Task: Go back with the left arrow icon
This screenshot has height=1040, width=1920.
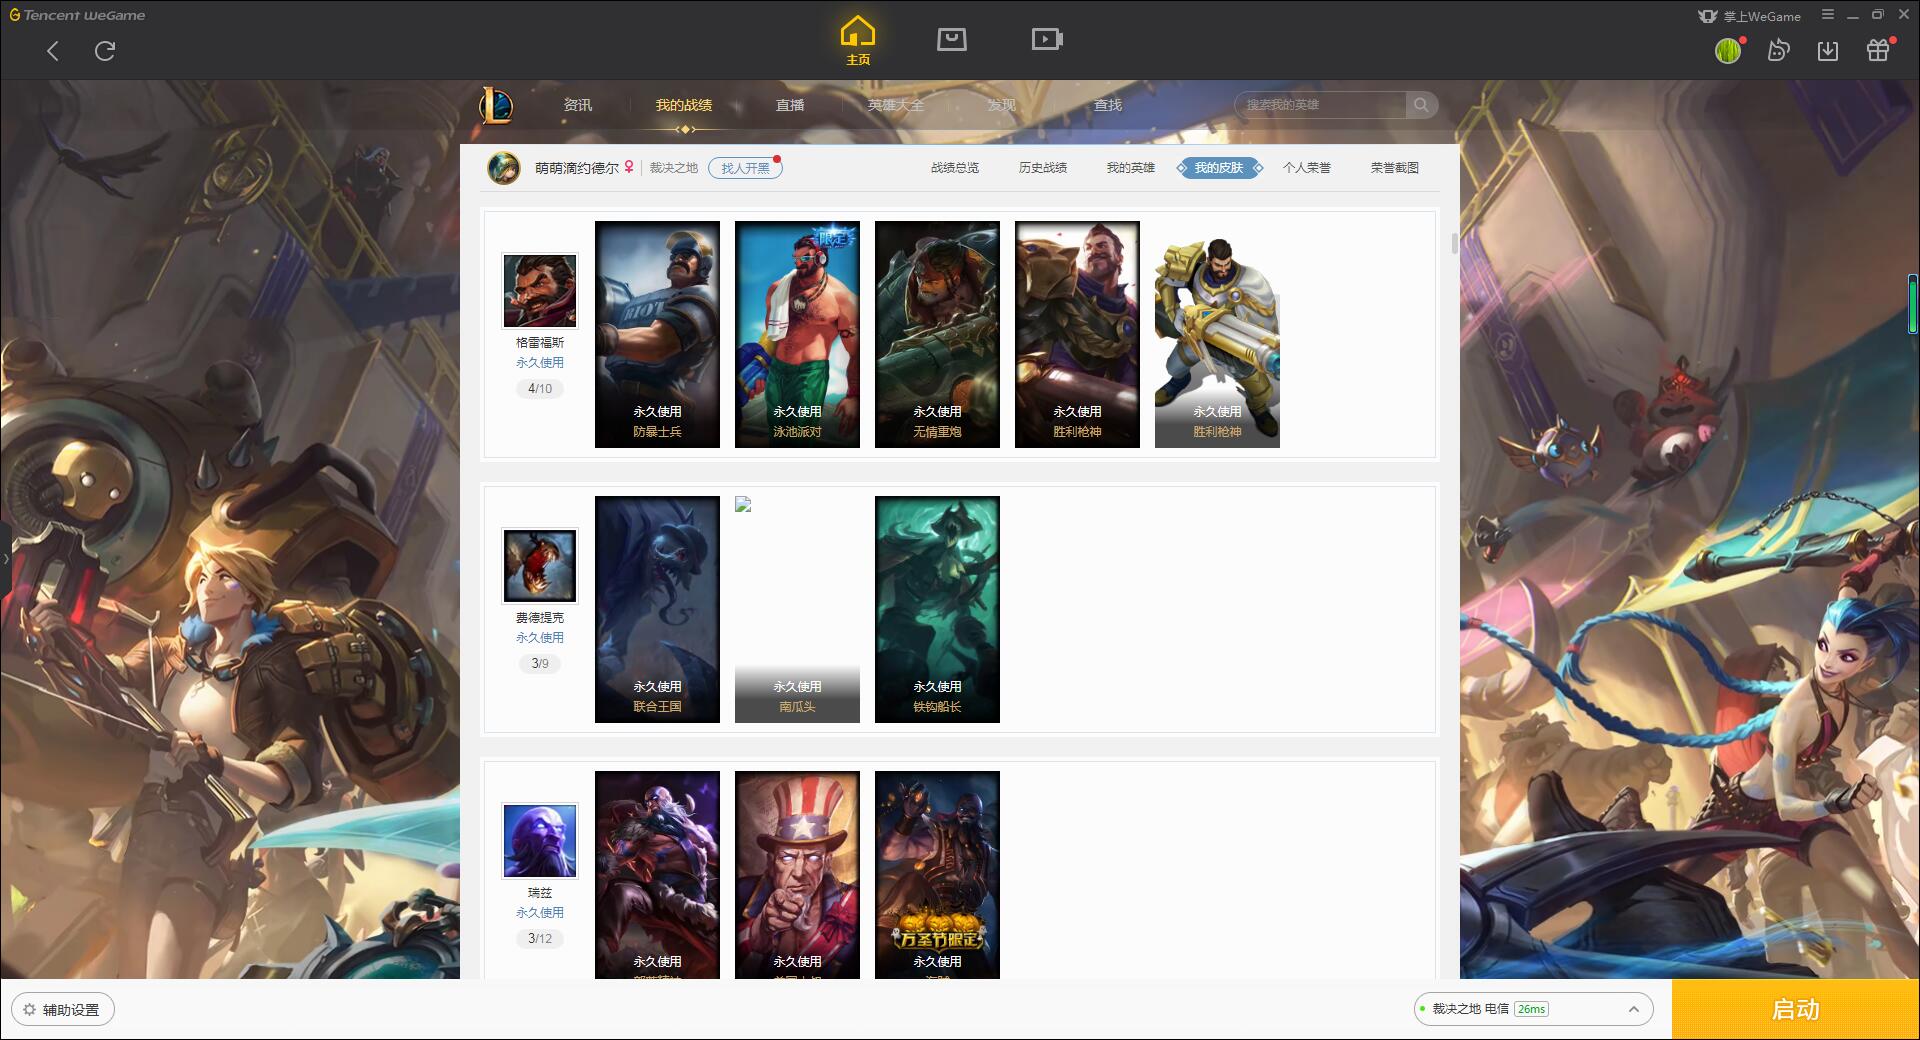Action: (53, 51)
